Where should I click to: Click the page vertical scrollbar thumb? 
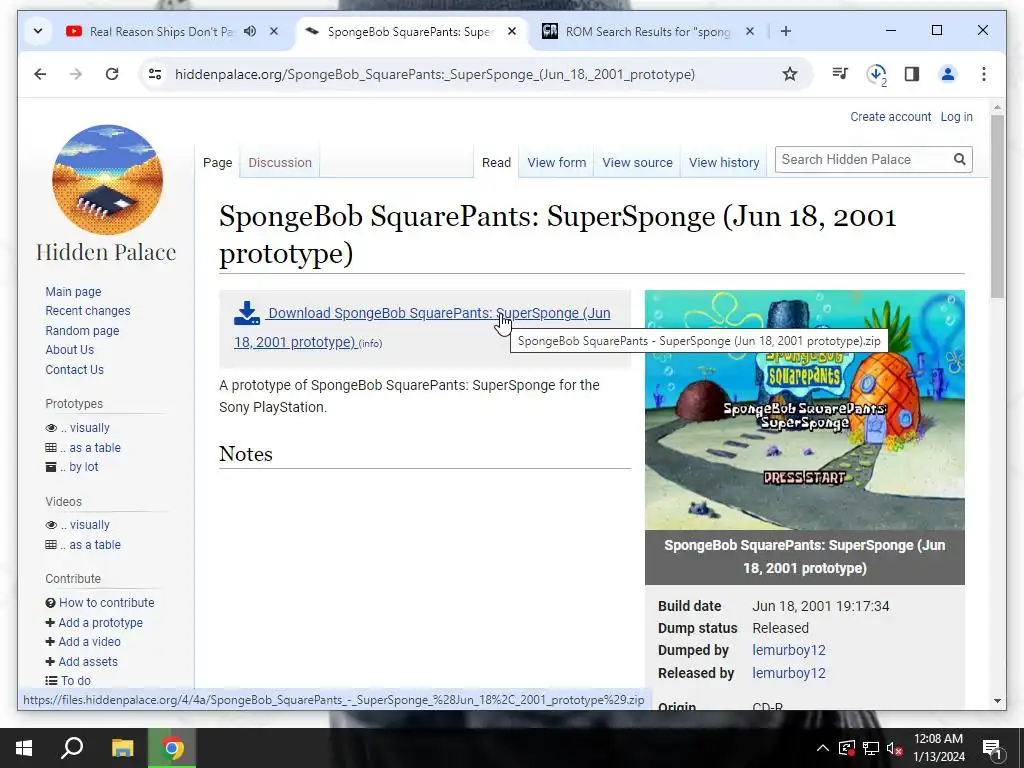coord(997,206)
